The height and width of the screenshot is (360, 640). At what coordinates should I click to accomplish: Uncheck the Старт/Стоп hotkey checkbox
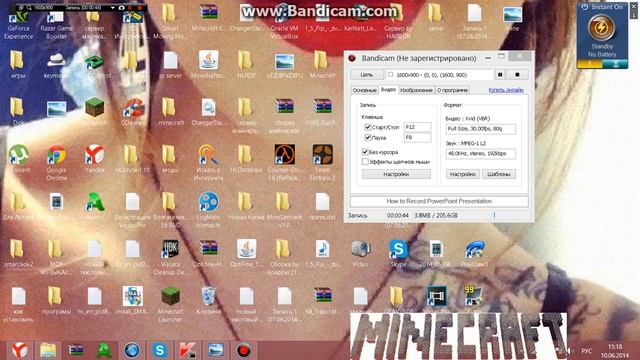[x=368, y=127]
